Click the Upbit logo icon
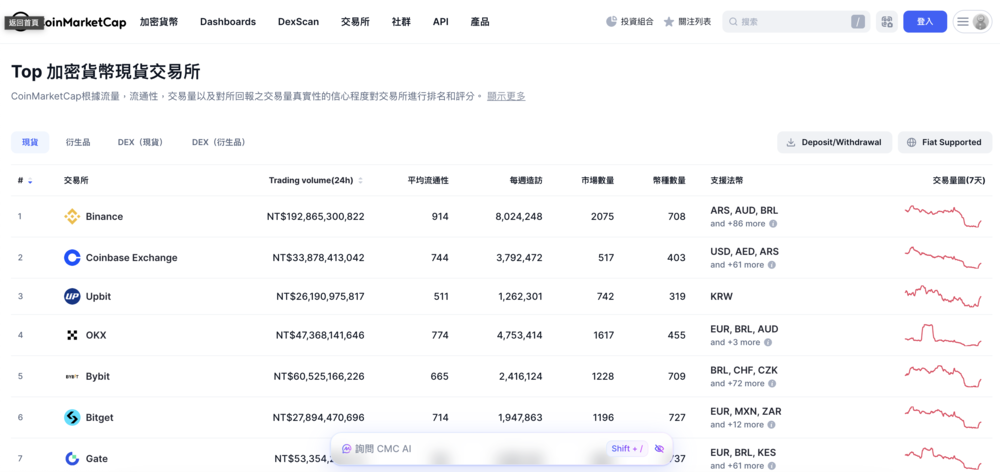1000x472 pixels. [x=72, y=297]
